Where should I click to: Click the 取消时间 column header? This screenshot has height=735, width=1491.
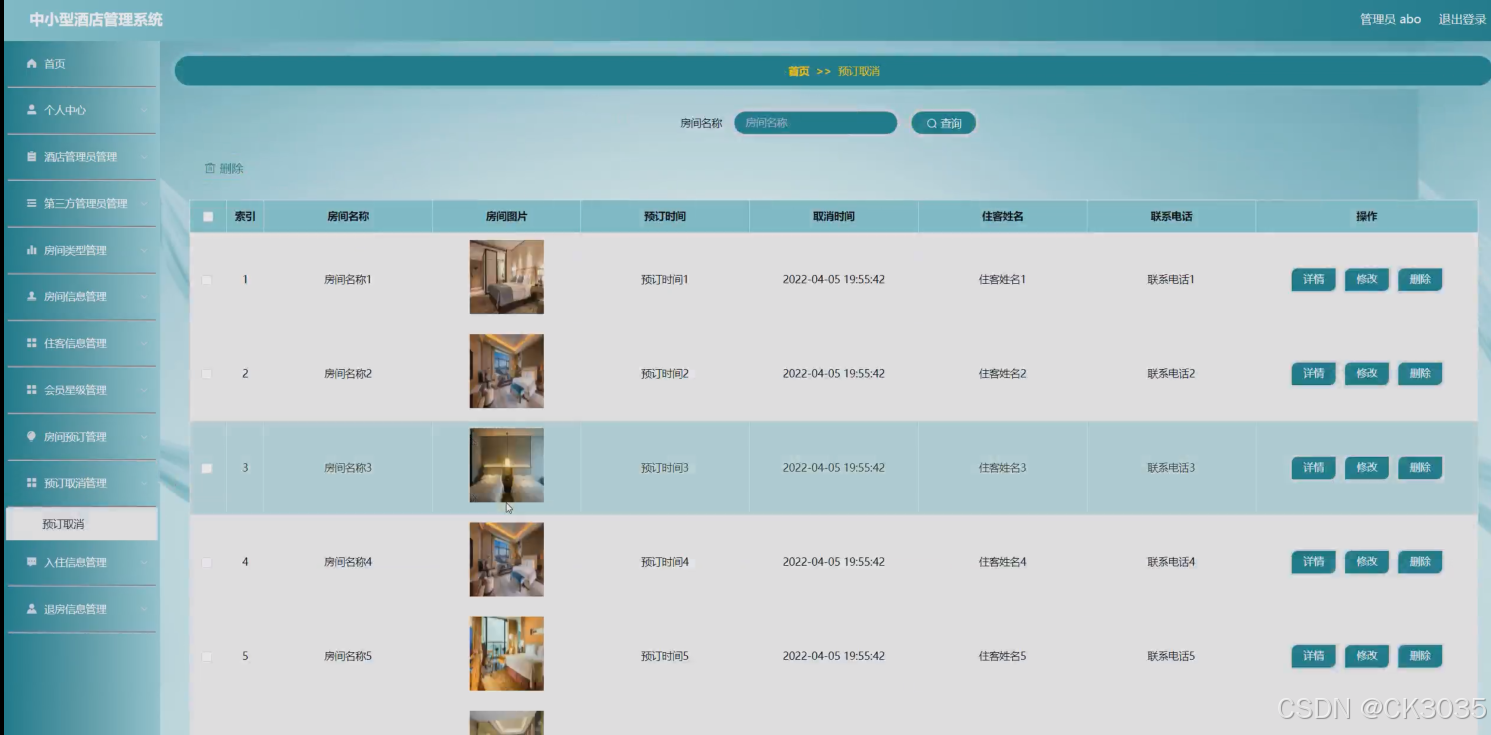coord(833,216)
